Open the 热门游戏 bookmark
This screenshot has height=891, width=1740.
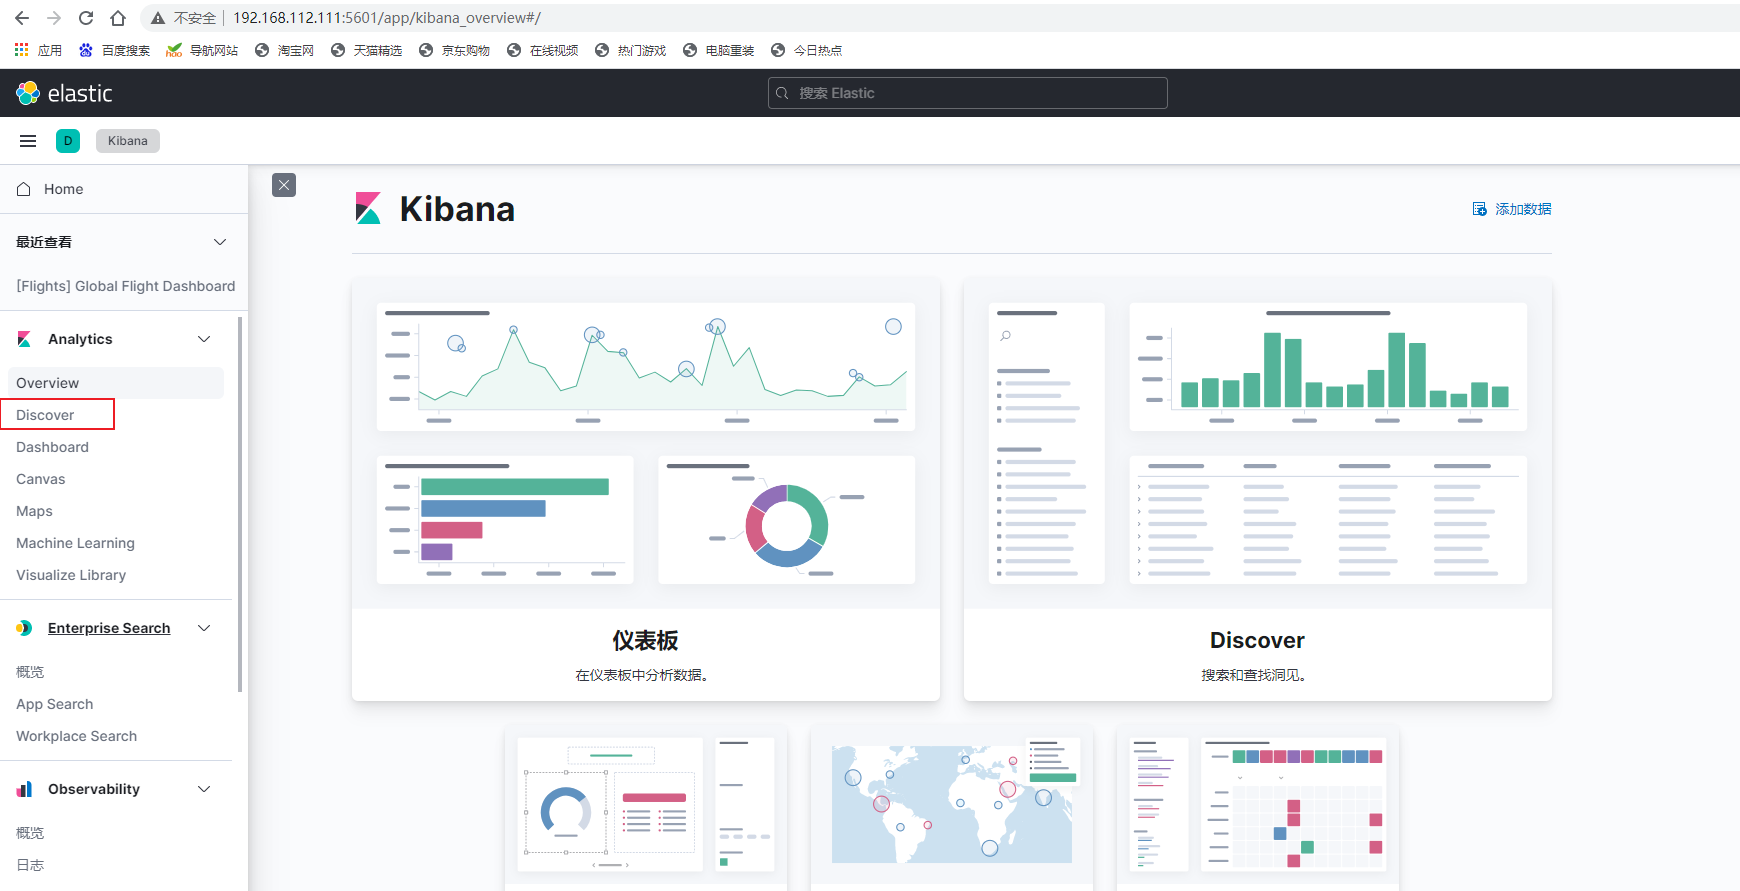point(630,50)
